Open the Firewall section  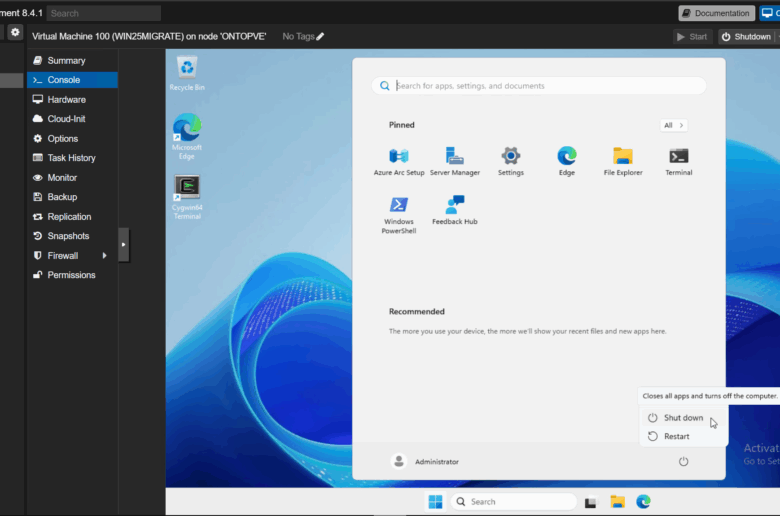point(63,255)
